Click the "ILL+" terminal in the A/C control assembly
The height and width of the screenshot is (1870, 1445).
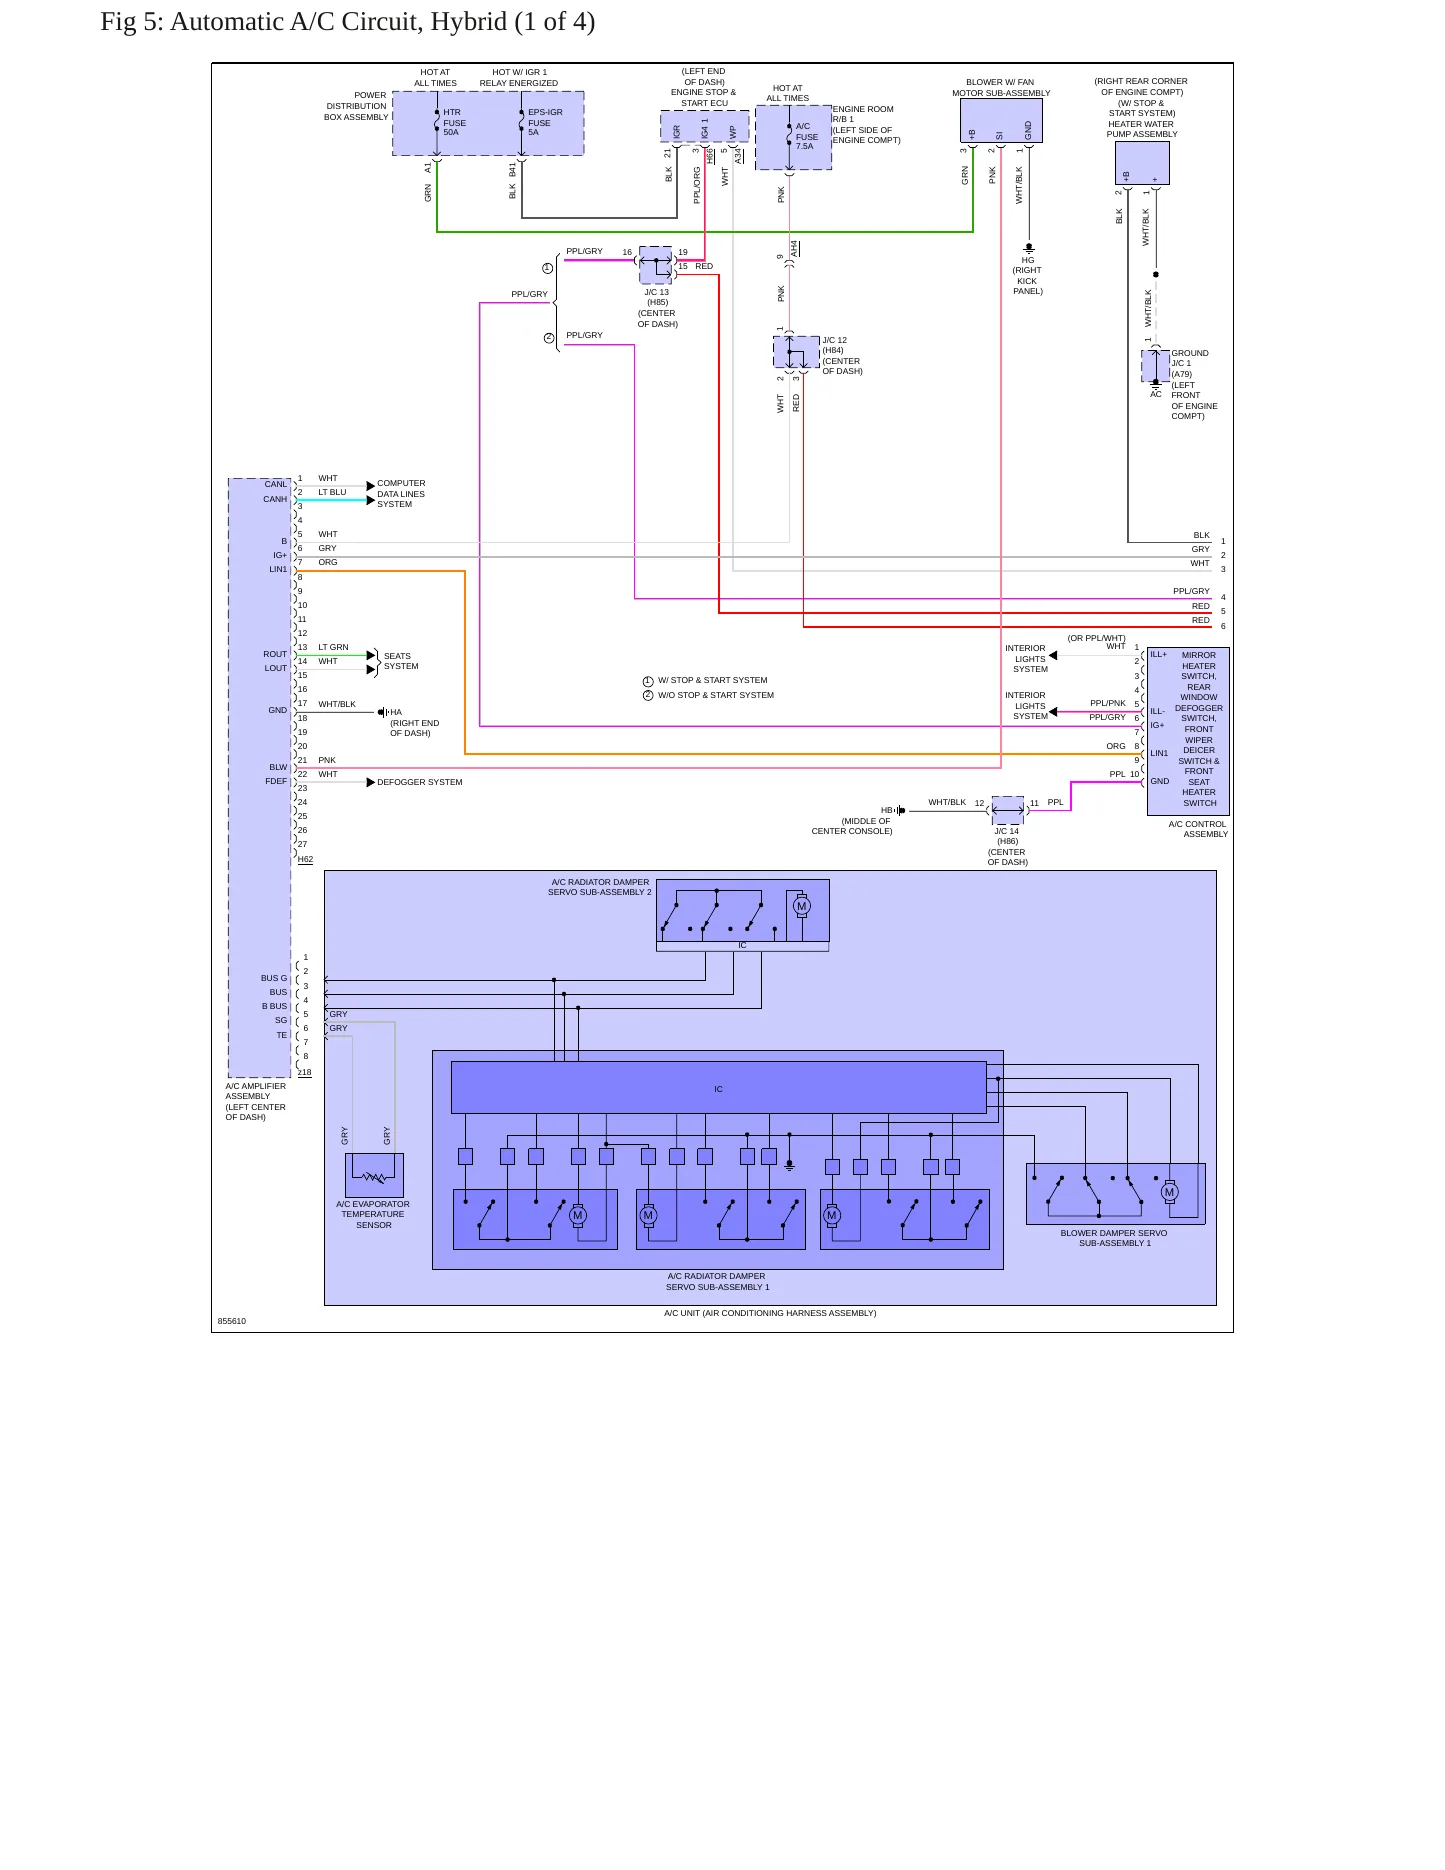coord(1158,654)
